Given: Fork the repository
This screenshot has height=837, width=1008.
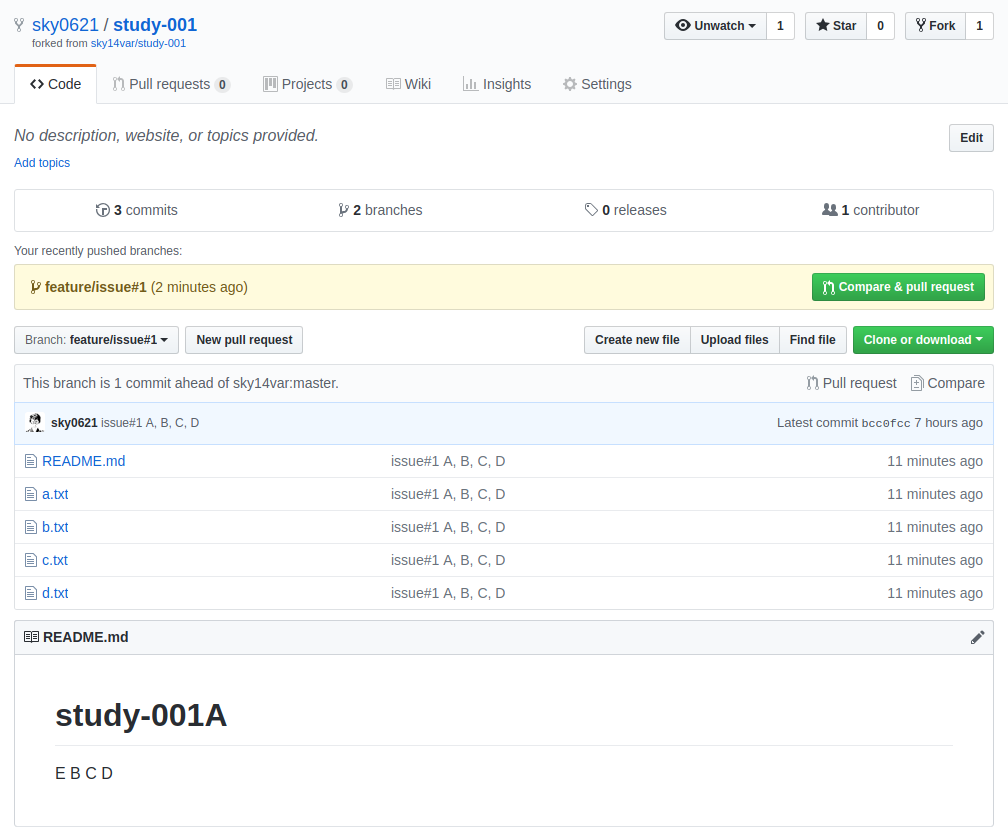Looking at the screenshot, I should click(x=935, y=26).
